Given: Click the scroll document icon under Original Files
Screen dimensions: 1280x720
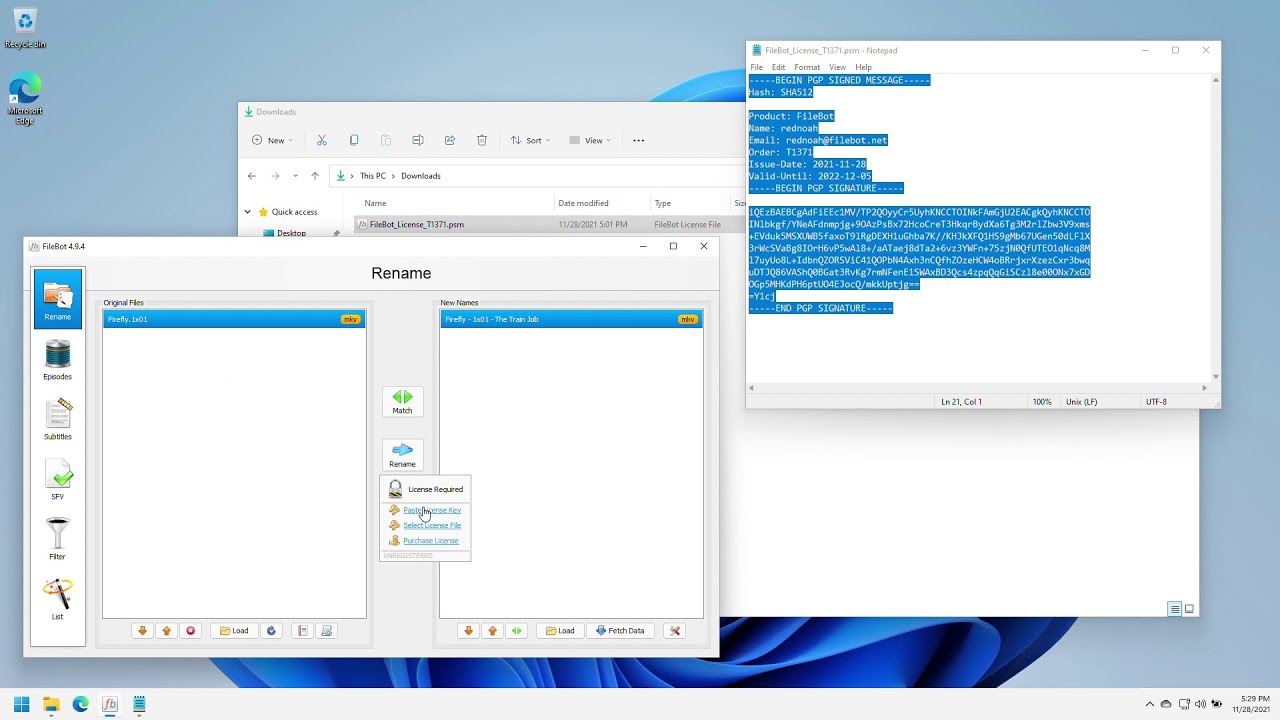Looking at the screenshot, I should point(326,631).
